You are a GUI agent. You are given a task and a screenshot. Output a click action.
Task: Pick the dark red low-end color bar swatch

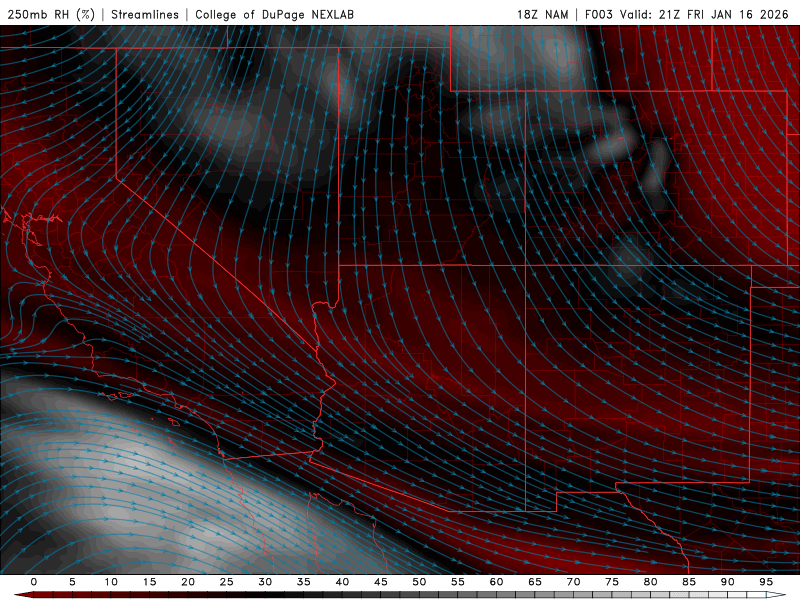pyautogui.click(x=24, y=596)
